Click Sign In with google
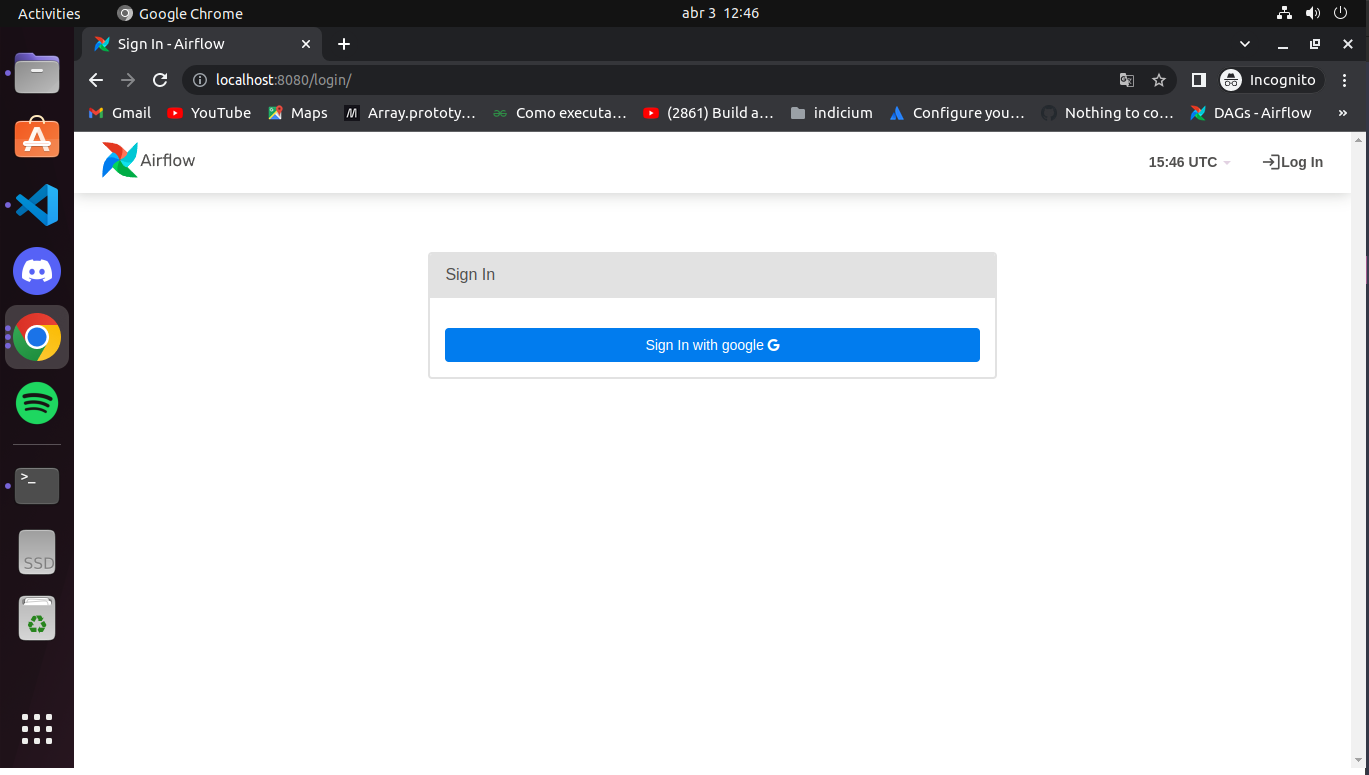The image size is (1369, 775). click(x=711, y=344)
